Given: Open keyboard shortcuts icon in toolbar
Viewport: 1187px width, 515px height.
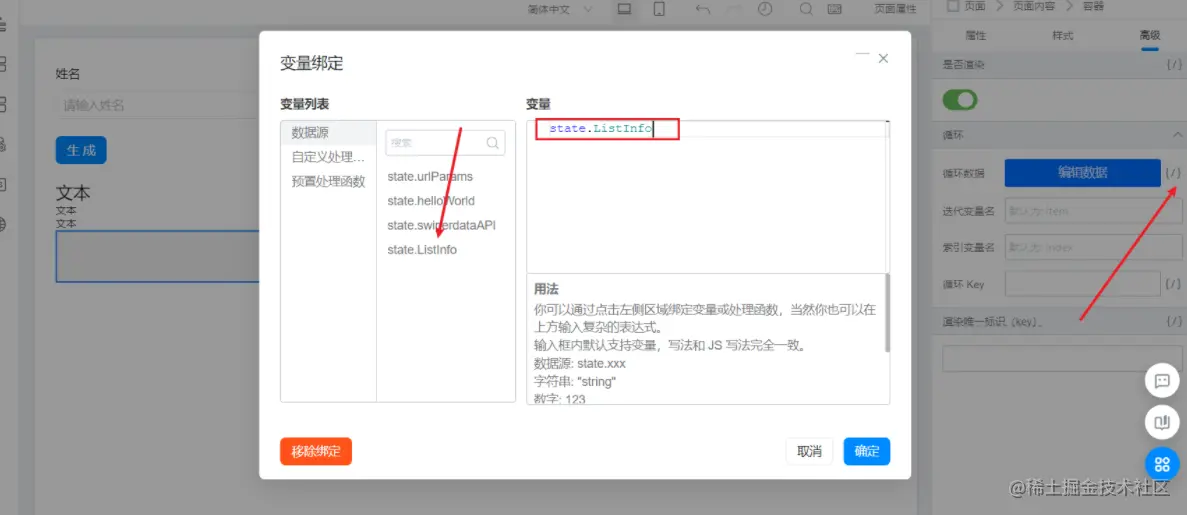Looking at the screenshot, I should click(835, 9).
